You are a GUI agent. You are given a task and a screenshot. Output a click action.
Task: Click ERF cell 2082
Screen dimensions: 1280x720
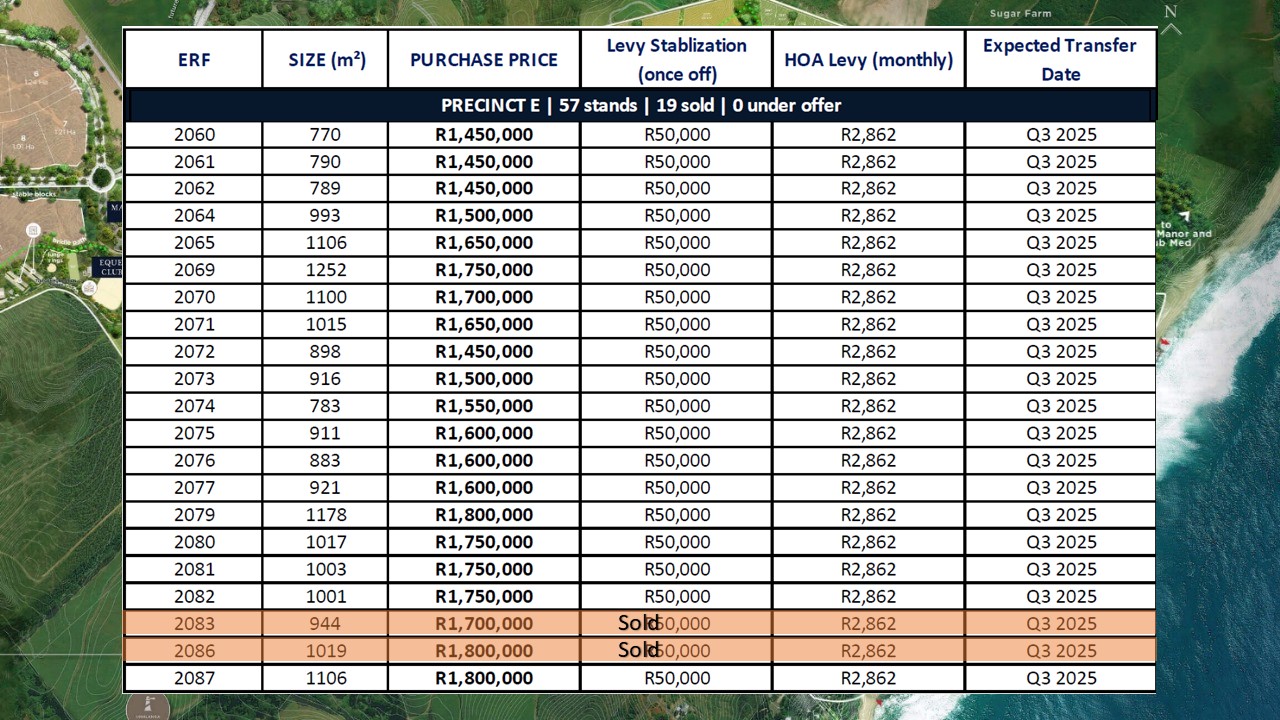[194, 596]
